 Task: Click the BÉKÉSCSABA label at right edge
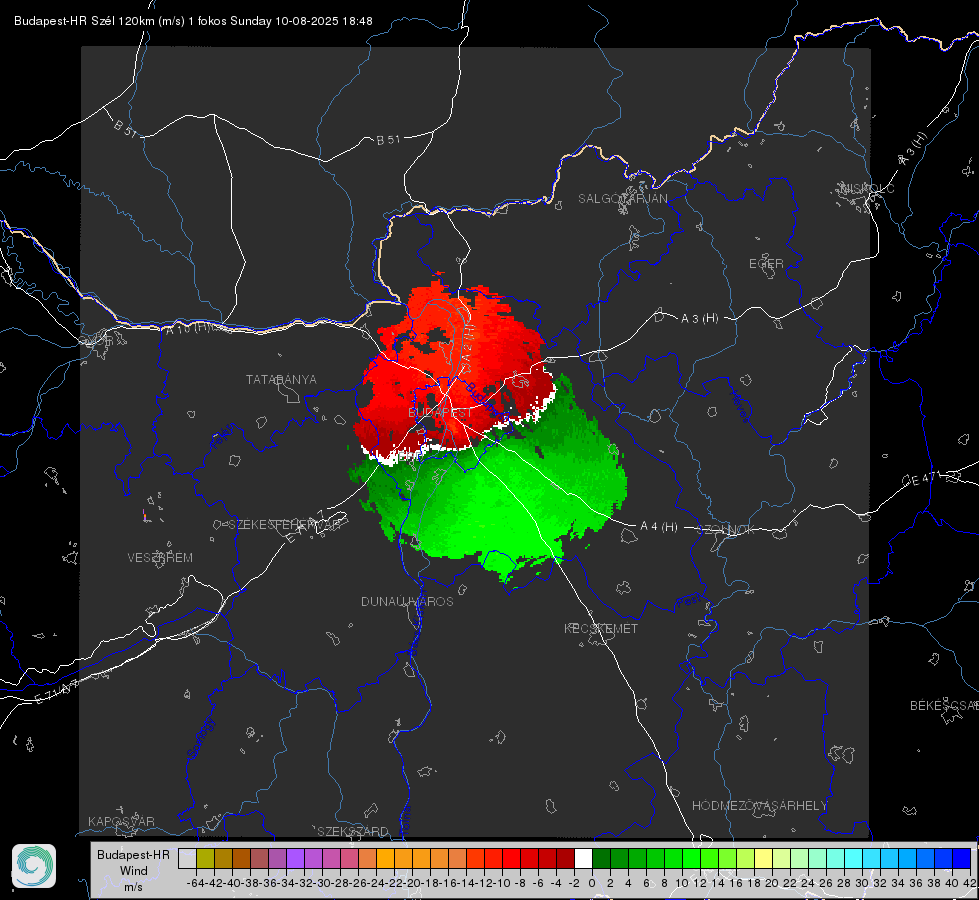944,705
